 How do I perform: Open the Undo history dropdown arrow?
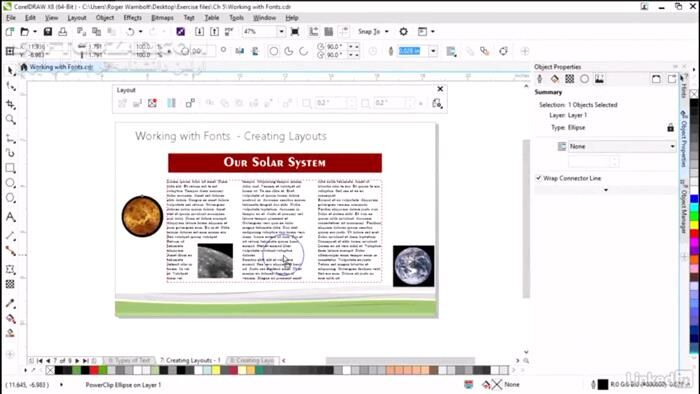click(140, 32)
